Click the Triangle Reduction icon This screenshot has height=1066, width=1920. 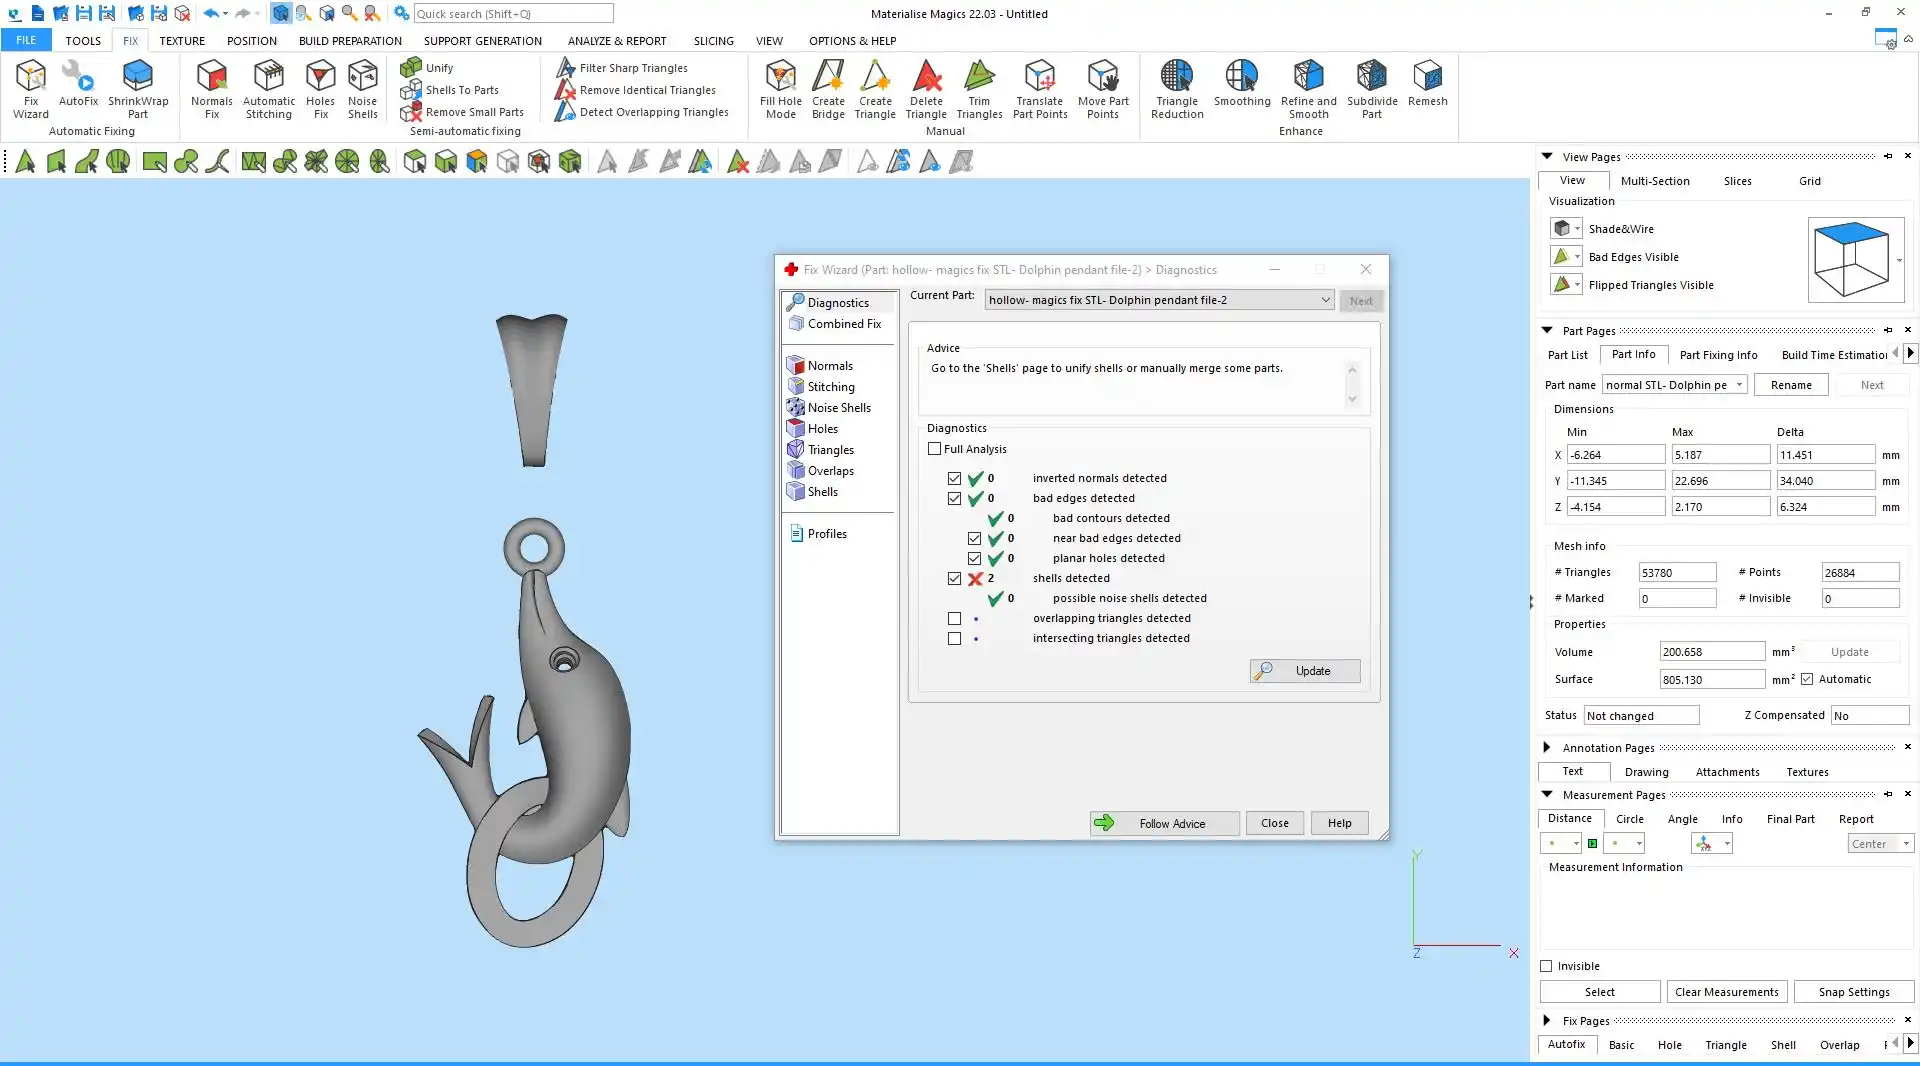point(1177,88)
